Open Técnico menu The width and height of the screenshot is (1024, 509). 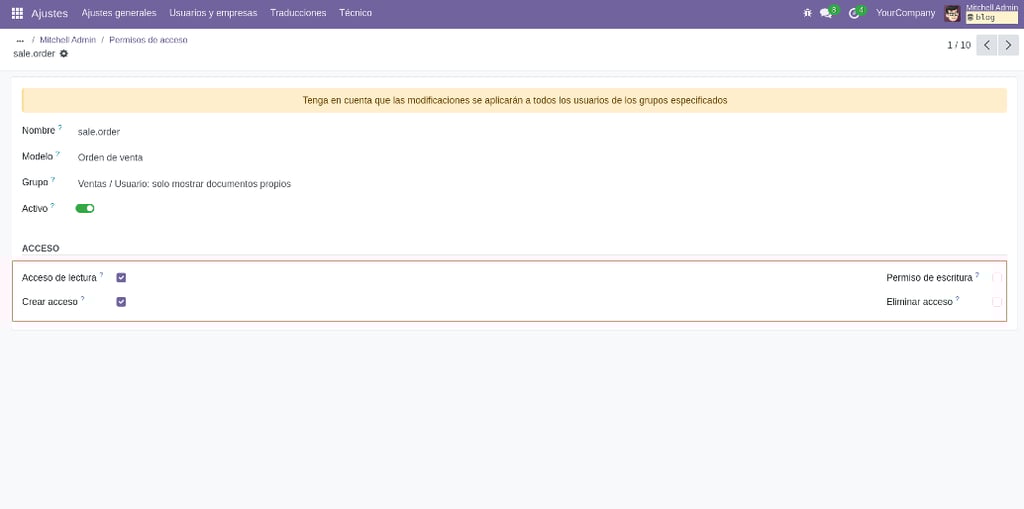355,13
